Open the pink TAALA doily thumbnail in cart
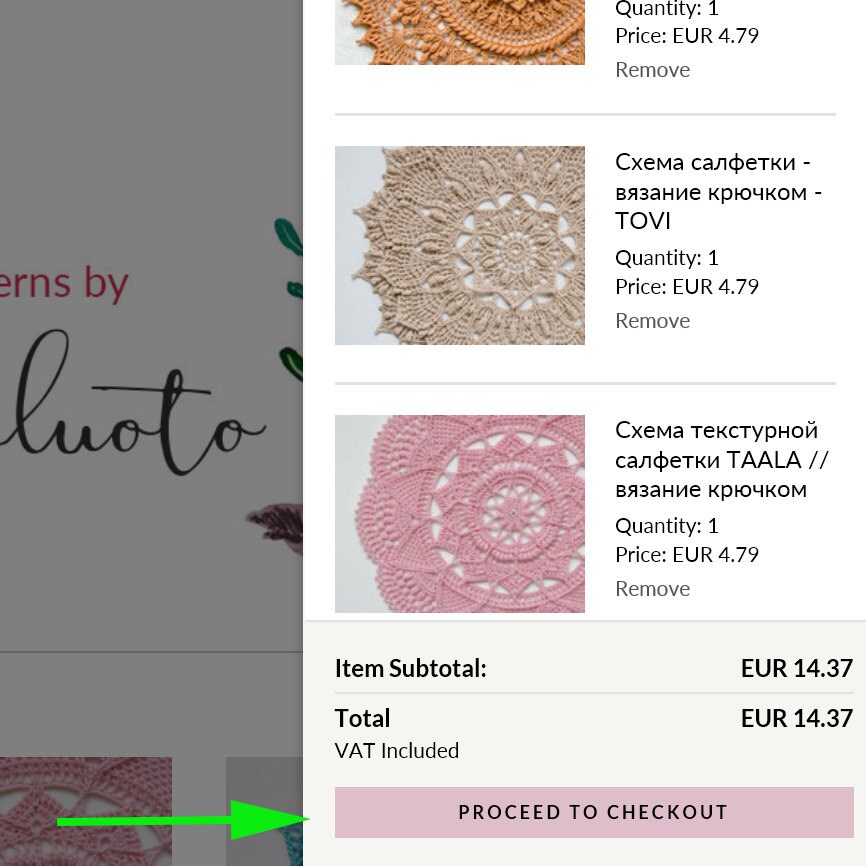866x866 pixels. click(460, 514)
